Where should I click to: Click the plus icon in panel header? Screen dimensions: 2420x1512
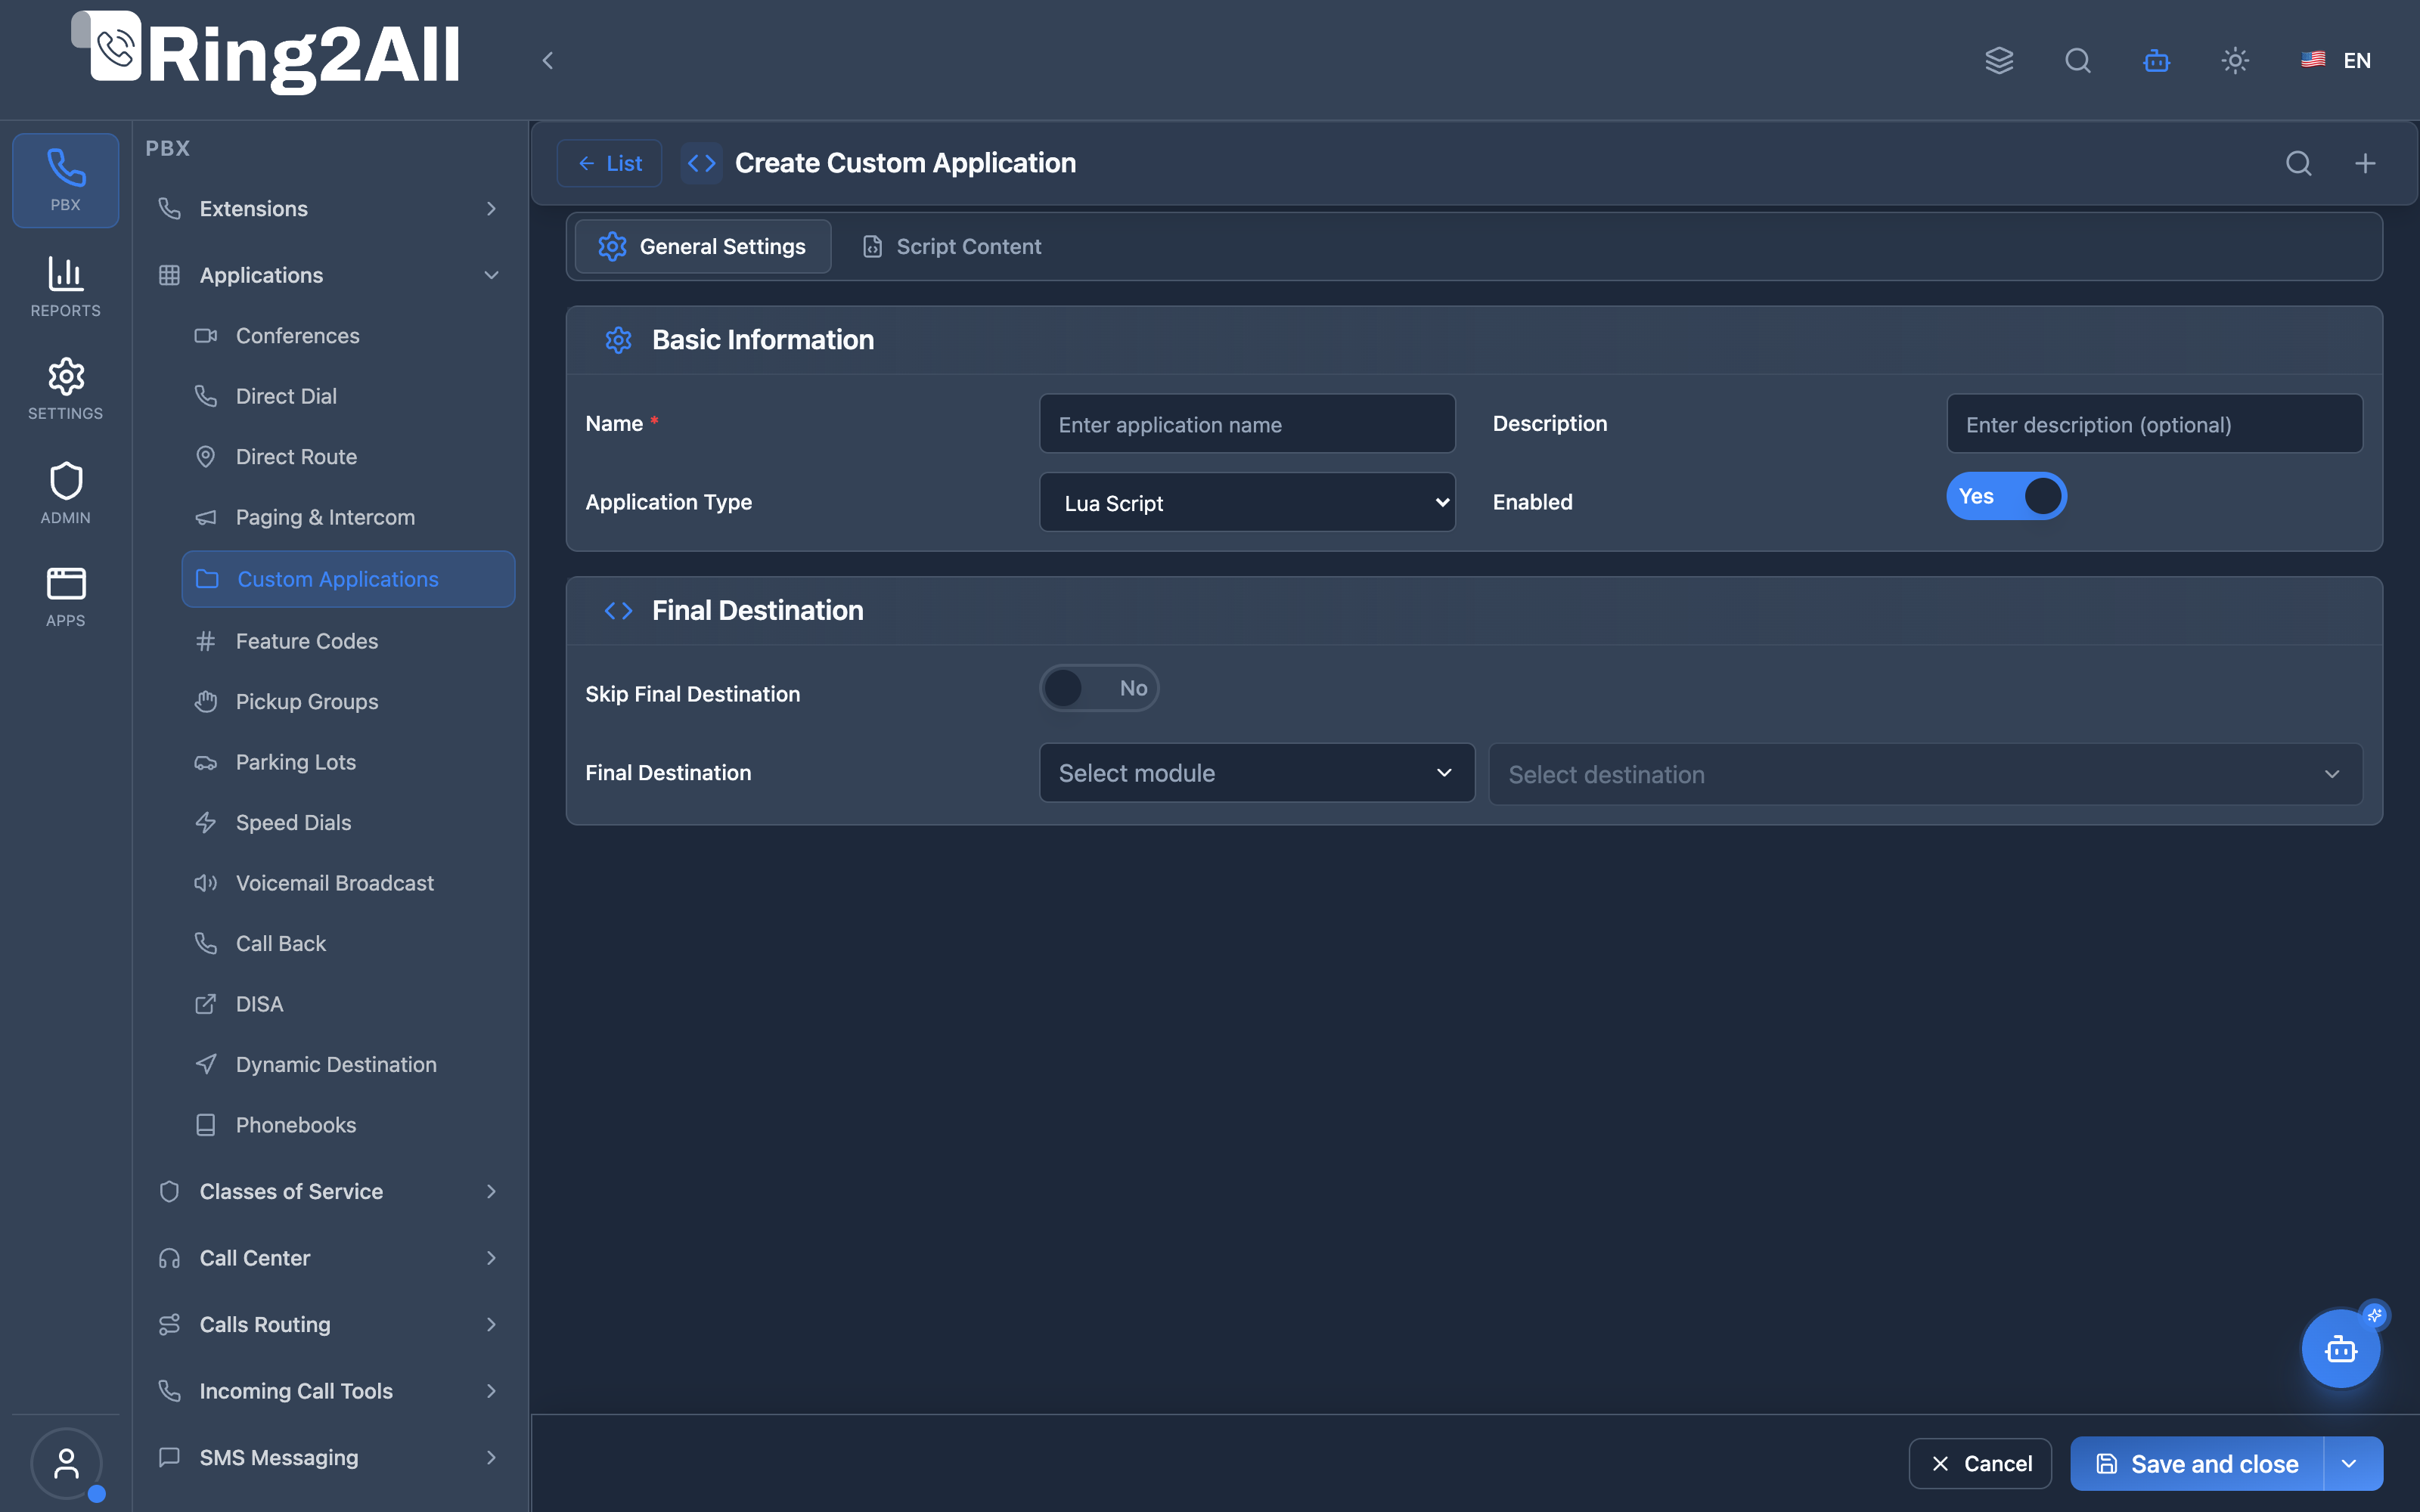point(2365,163)
